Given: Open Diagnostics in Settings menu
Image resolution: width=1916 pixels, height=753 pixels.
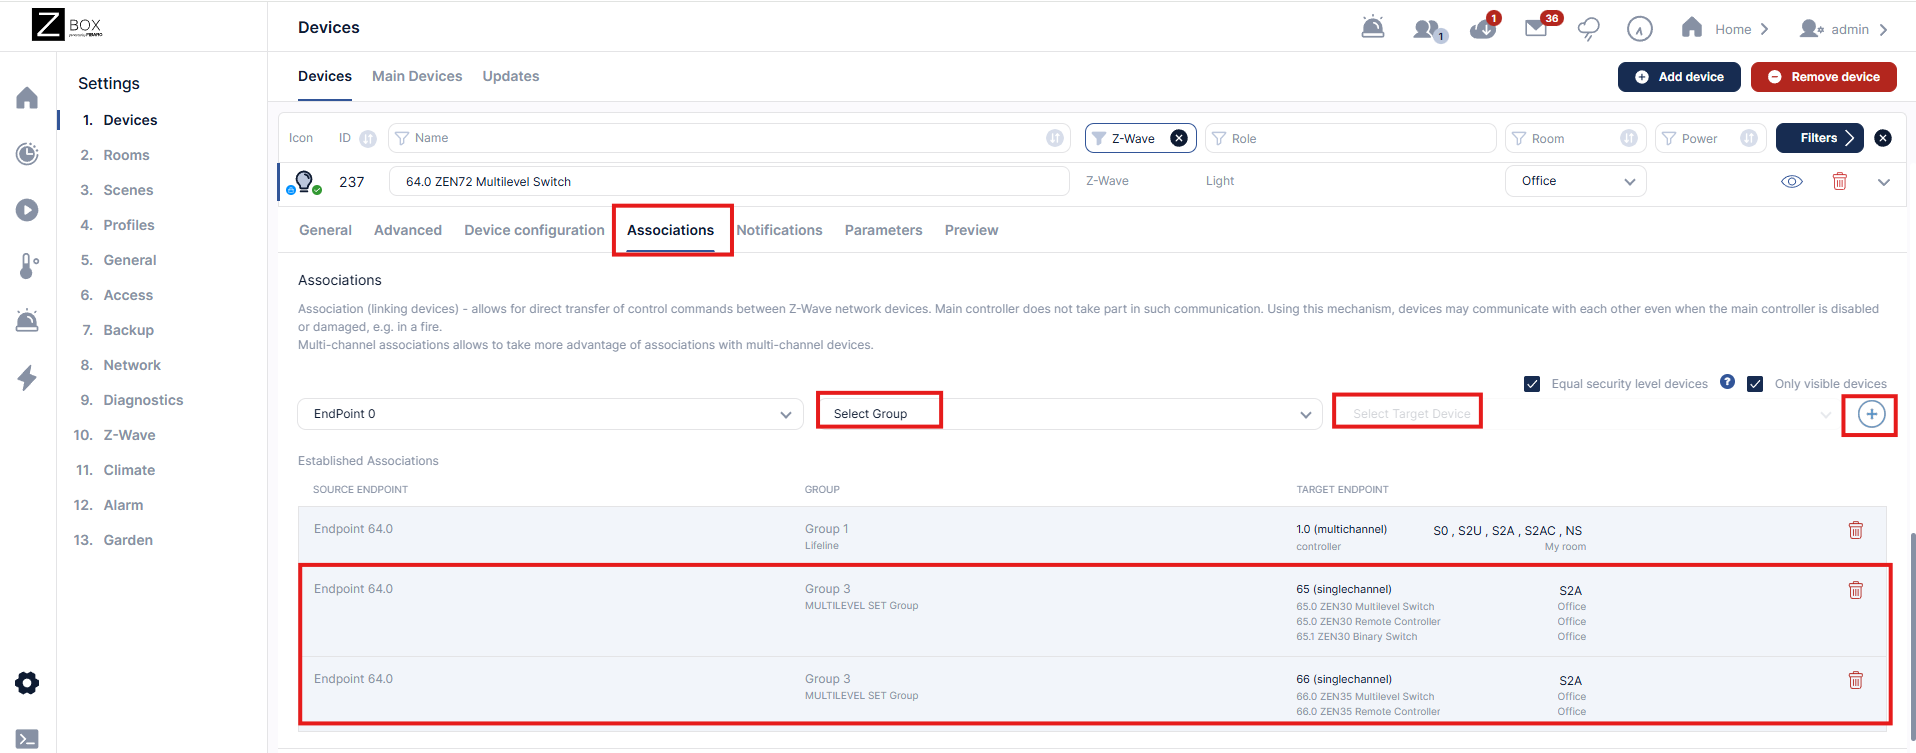Looking at the screenshot, I should [x=143, y=400].
